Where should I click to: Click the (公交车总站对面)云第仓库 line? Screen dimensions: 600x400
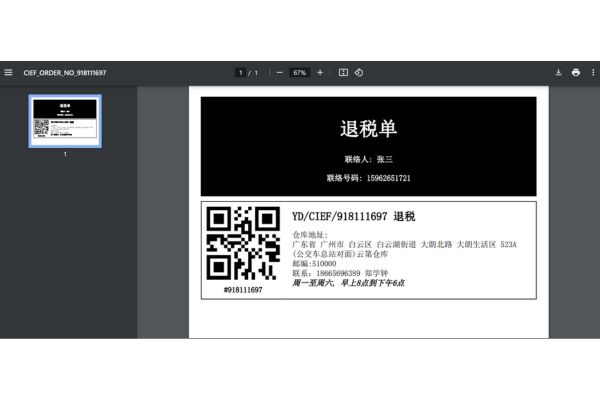tap(340, 254)
